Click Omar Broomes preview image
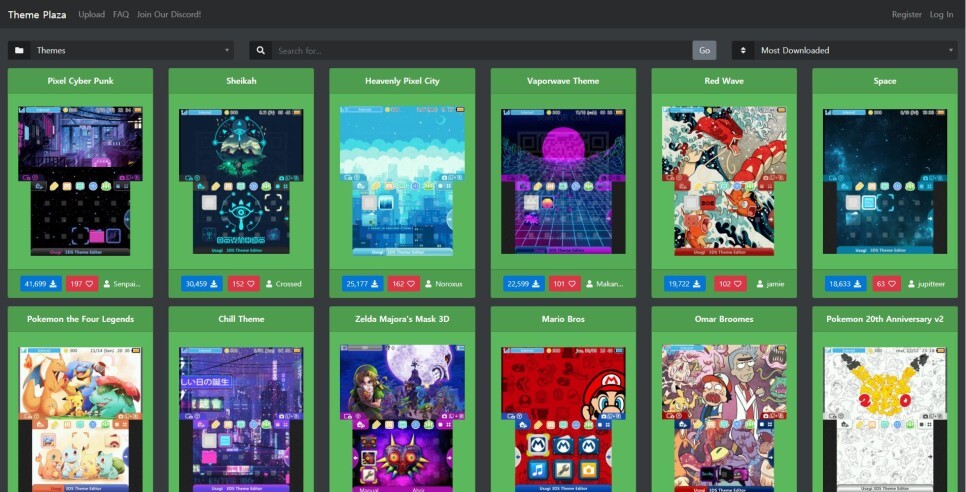This screenshot has width=966, height=492. point(724,419)
